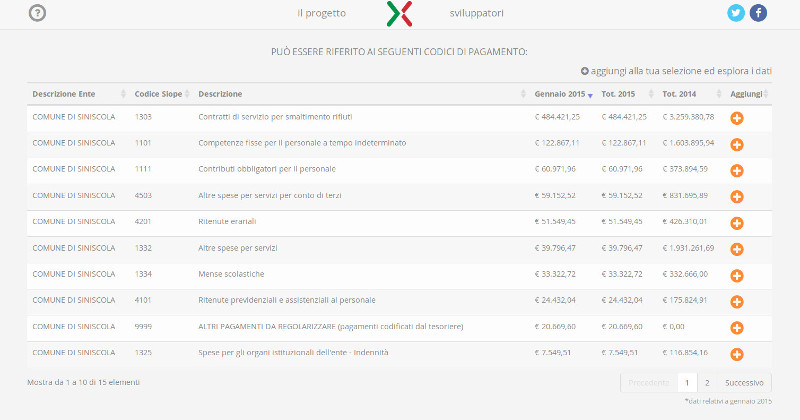Open the sviluppatori menu item

tap(477, 14)
